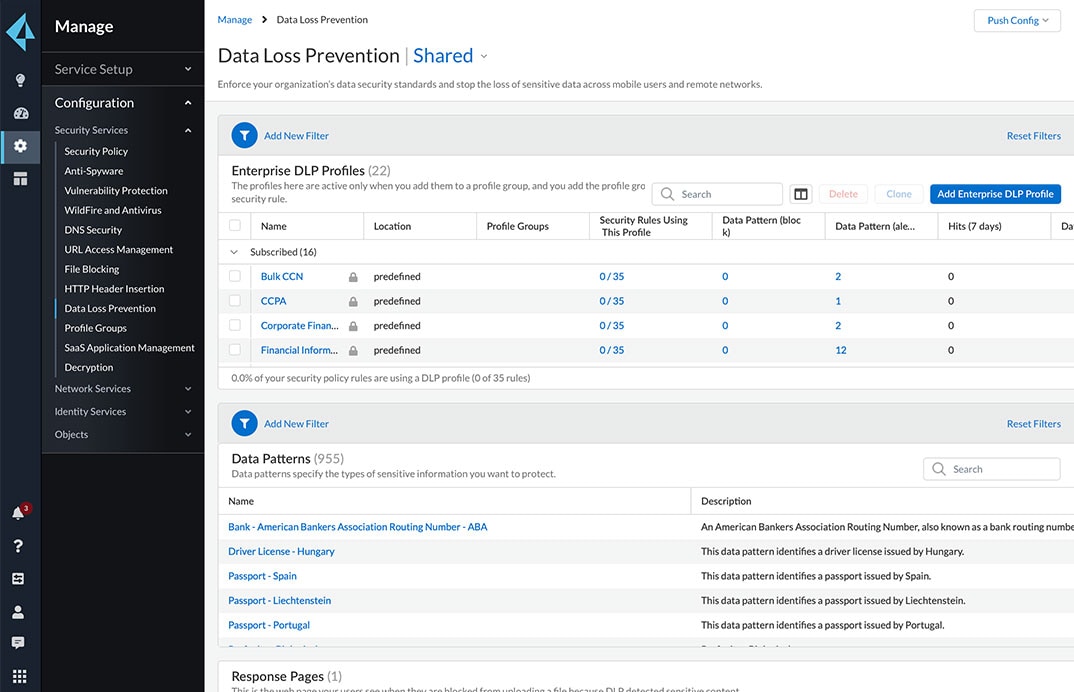
Task: Open the apps grid icon at bottom left
Action: (x=19, y=678)
